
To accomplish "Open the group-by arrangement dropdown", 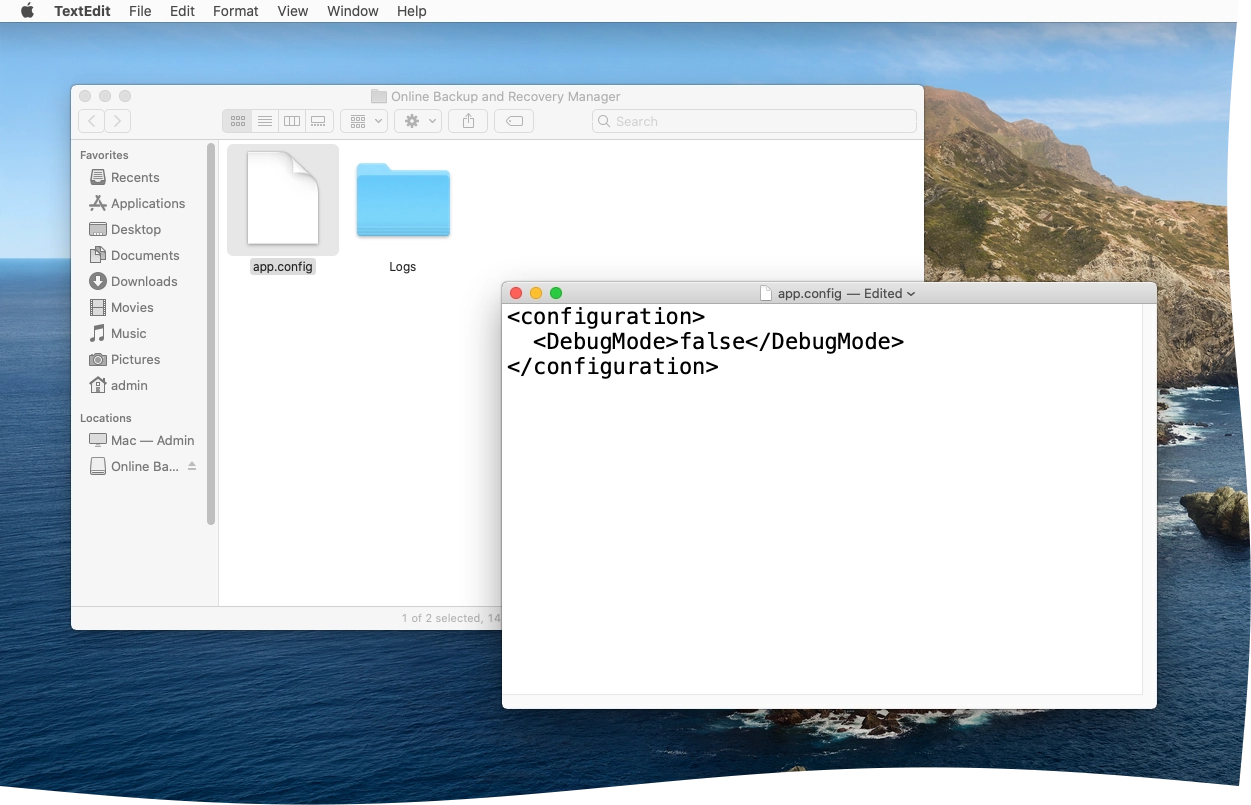I will (x=364, y=121).
